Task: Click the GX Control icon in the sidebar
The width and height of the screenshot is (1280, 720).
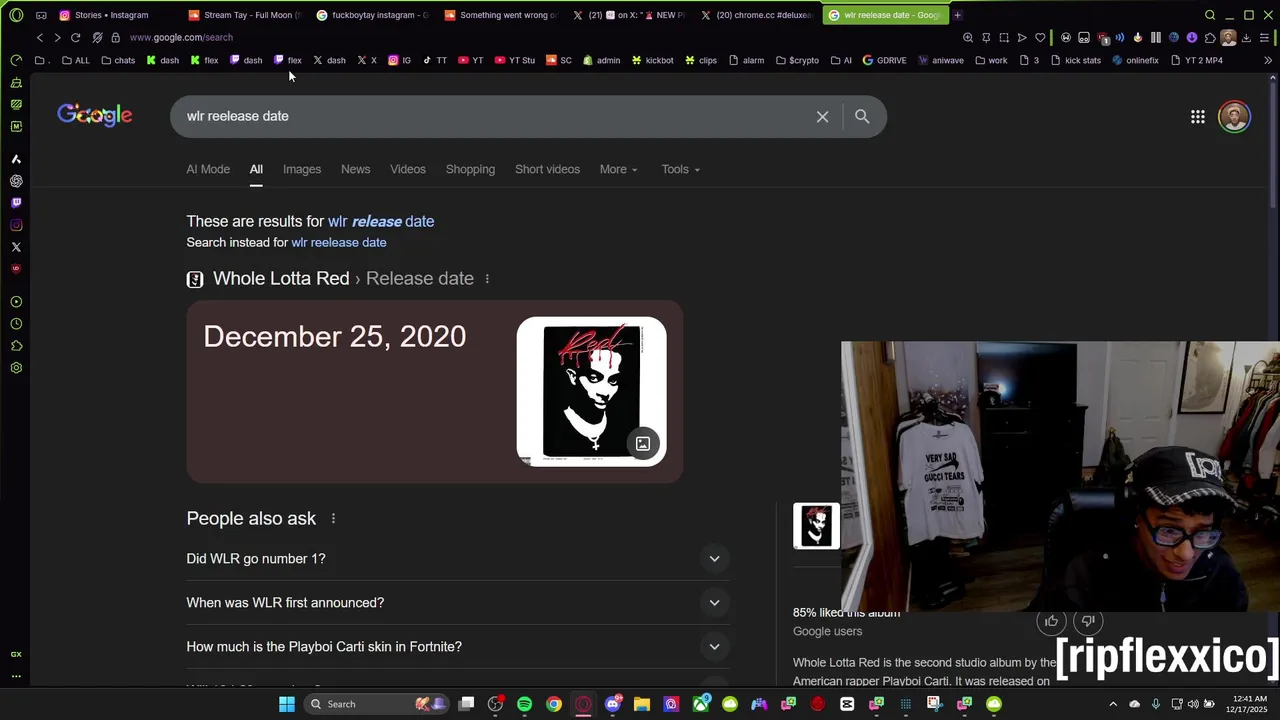Action: click(x=16, y=654)
